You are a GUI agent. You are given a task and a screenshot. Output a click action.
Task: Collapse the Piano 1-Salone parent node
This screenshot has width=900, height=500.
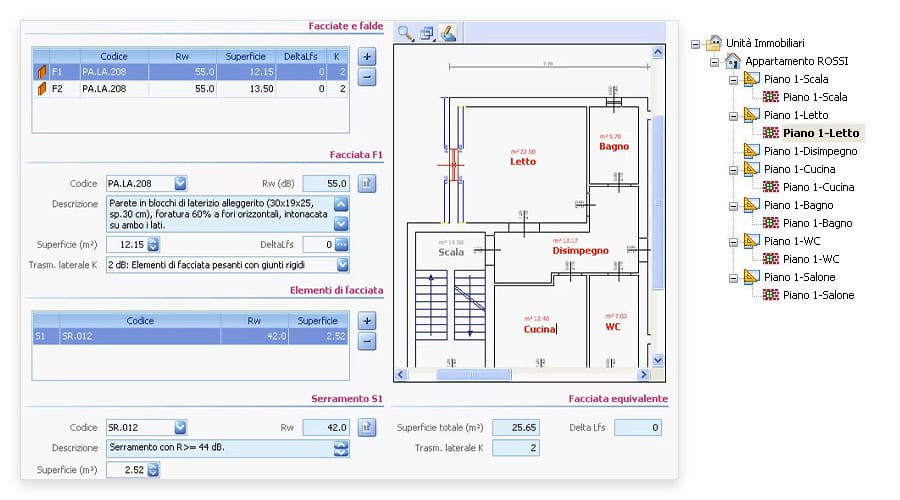click(734, 278)
